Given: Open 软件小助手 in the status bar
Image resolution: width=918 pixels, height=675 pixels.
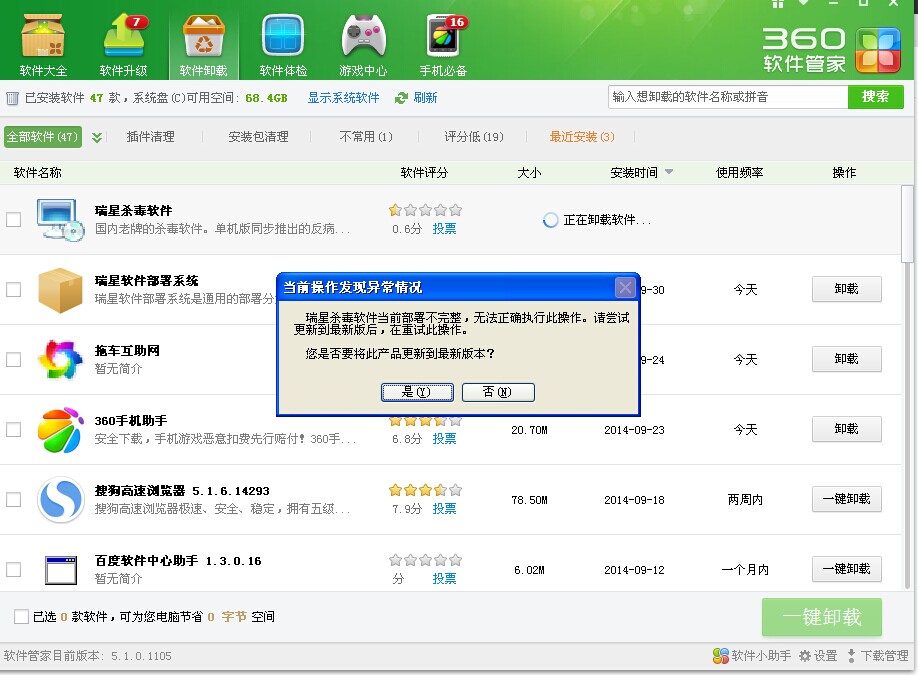Looking at the screenshot, I should coord(752,656).
